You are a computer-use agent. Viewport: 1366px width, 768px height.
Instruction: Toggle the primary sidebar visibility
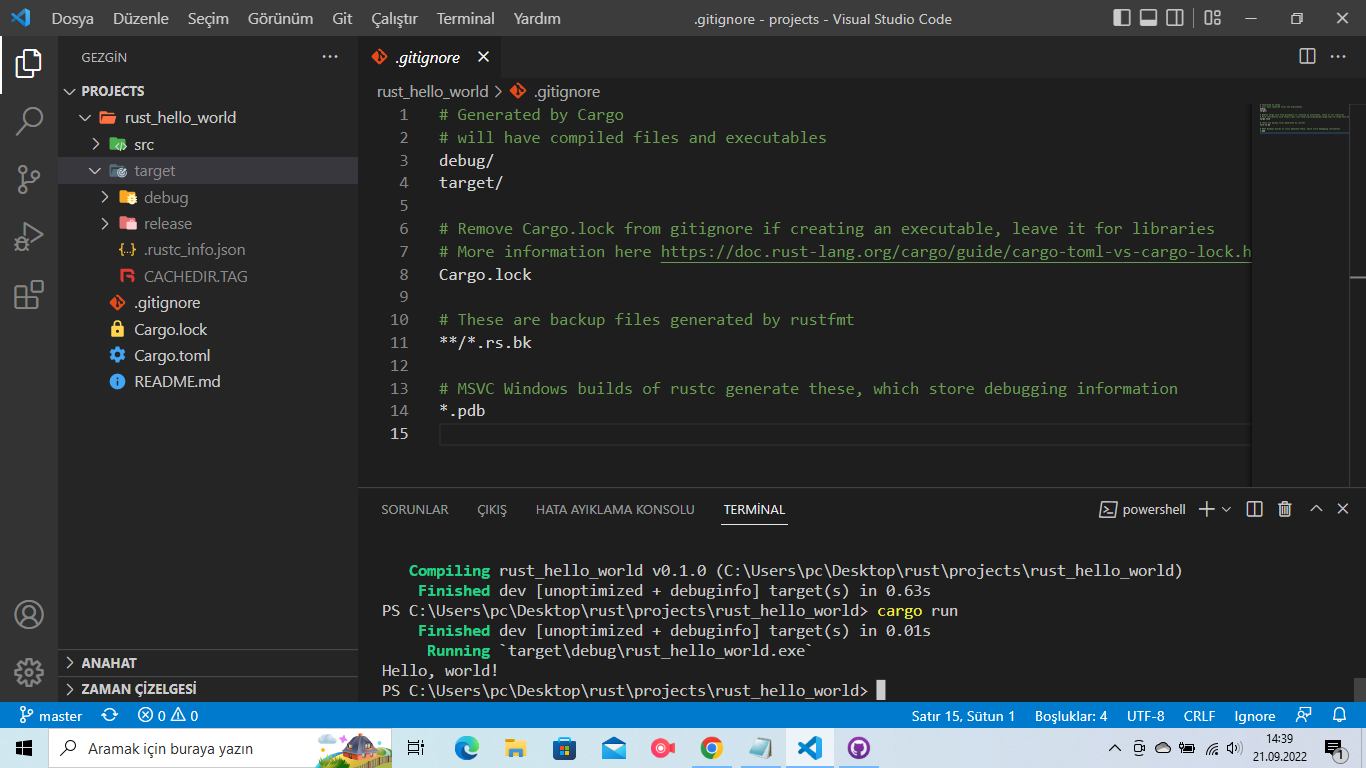click(1121, 17)
